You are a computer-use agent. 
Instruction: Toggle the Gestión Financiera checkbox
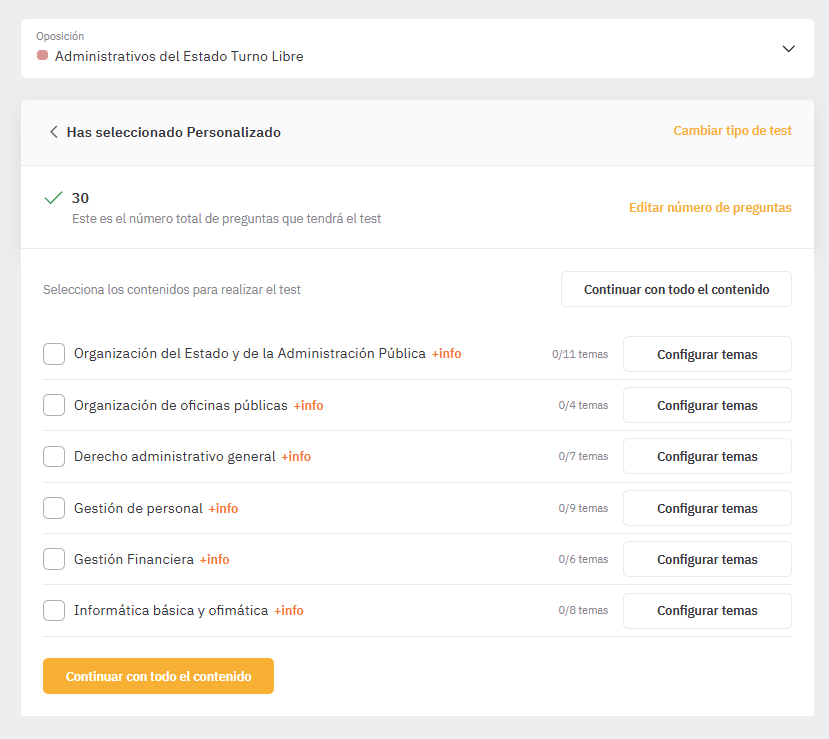point(54,559)
